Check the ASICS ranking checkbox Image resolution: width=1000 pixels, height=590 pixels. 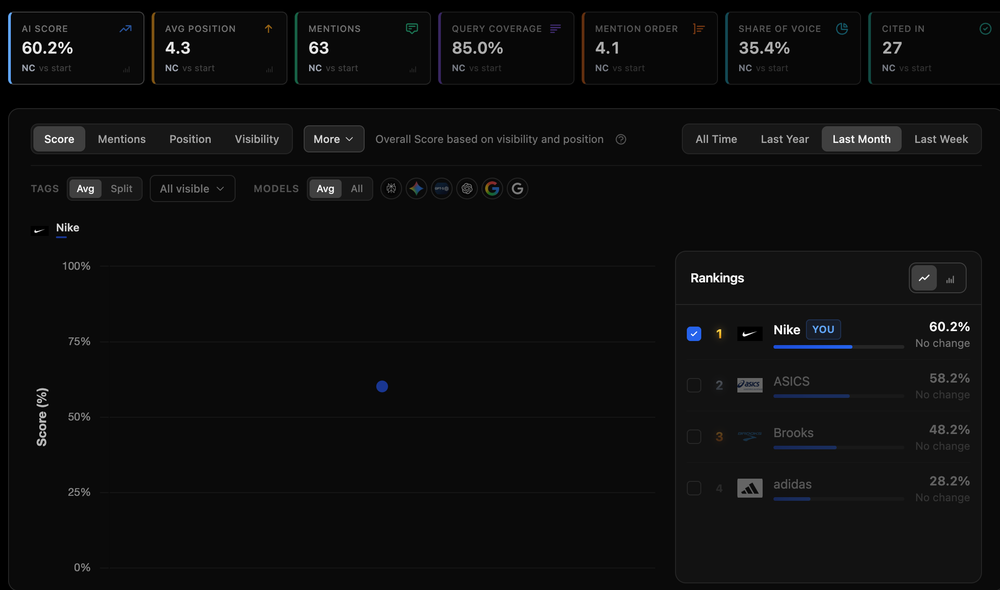click(x=694, y=385)
